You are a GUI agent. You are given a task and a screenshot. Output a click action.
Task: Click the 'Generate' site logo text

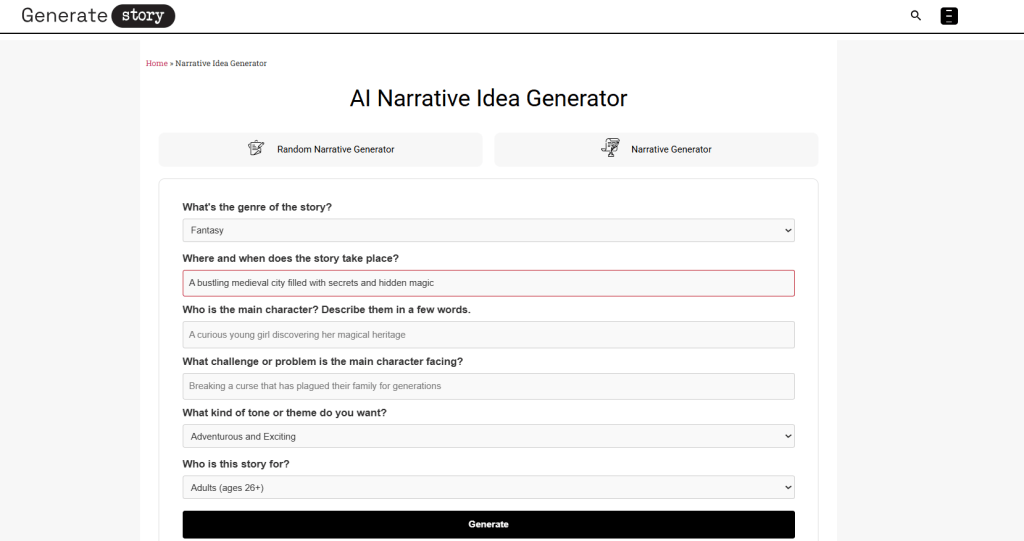tap(64, 16)
